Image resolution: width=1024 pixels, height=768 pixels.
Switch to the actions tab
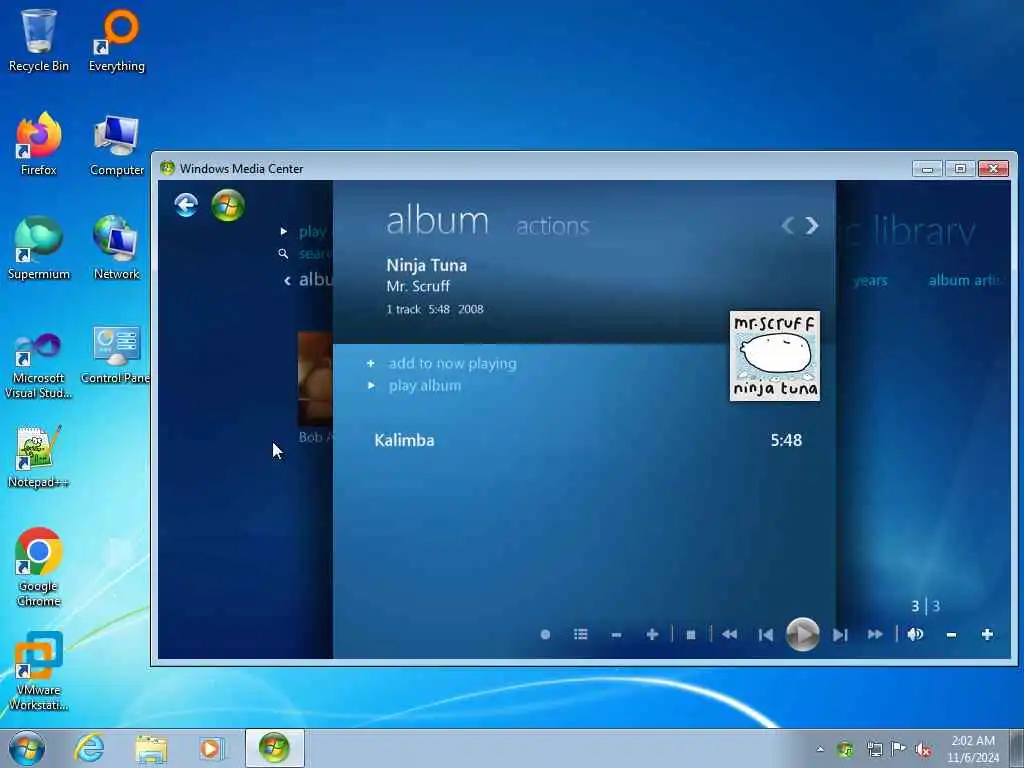(552, 226)
